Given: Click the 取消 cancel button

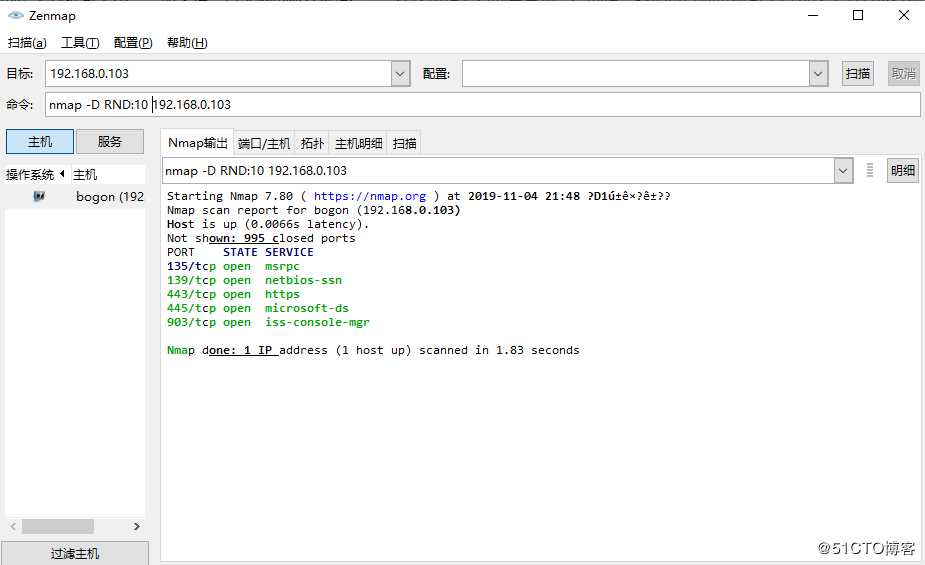Looking at the screenshot, I should (x=904, y=74).
